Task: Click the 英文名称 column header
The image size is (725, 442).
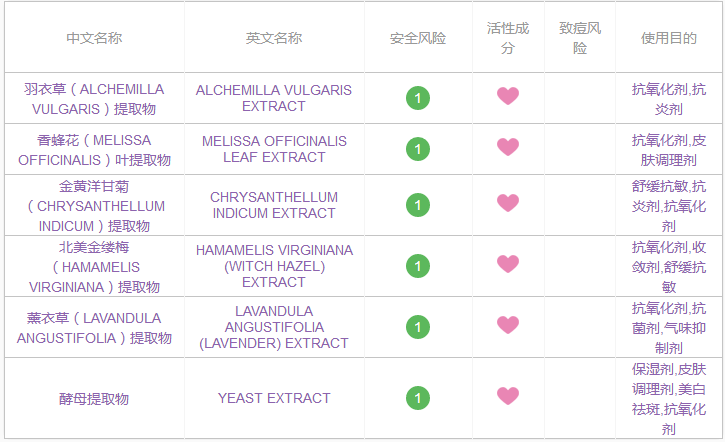Action: [x=274, y=39]
